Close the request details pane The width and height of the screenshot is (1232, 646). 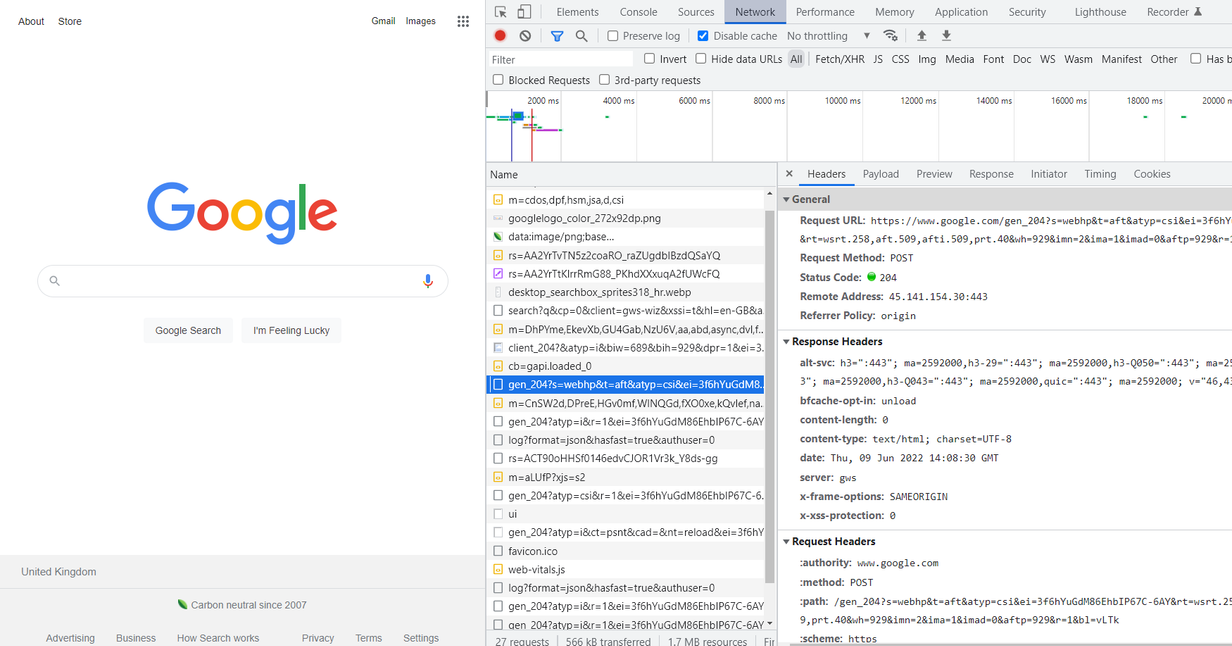[789, 174]
